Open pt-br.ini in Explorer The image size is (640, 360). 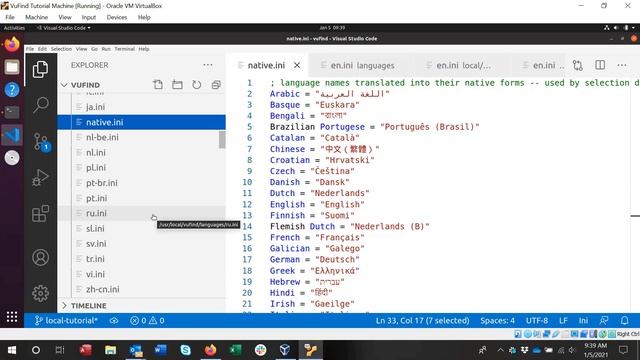141,183
